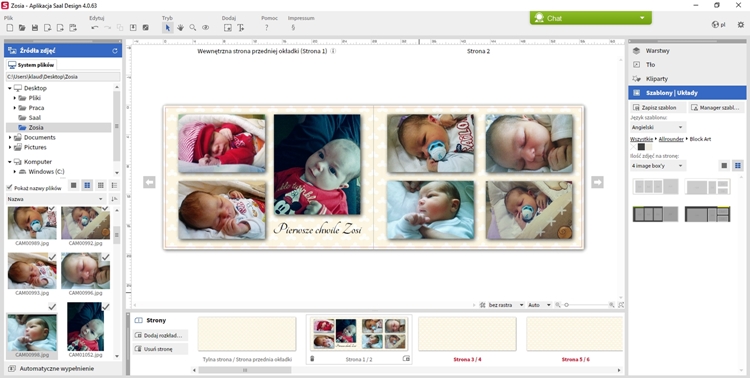Image resolution: width=750 pixels, height=378 pixels.
Task: Switch file view to single large thumbnail
Action: coord(74,185)
